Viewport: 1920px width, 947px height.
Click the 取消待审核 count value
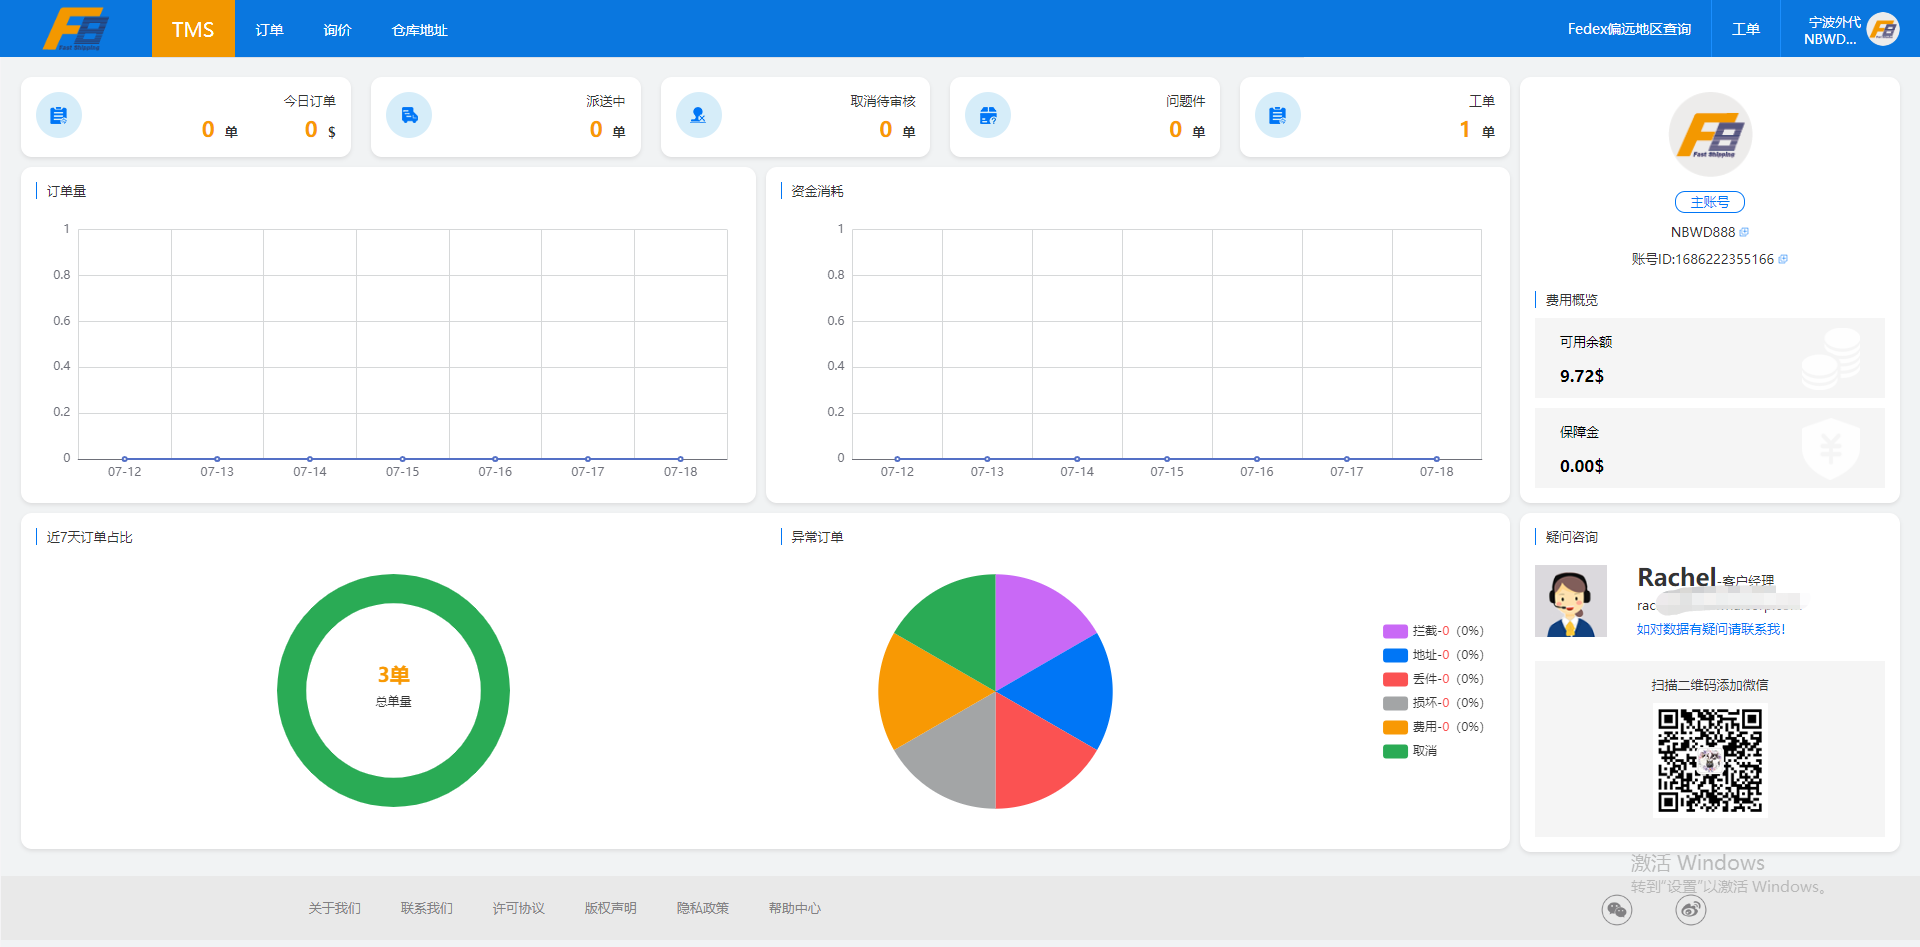(886, 129)
